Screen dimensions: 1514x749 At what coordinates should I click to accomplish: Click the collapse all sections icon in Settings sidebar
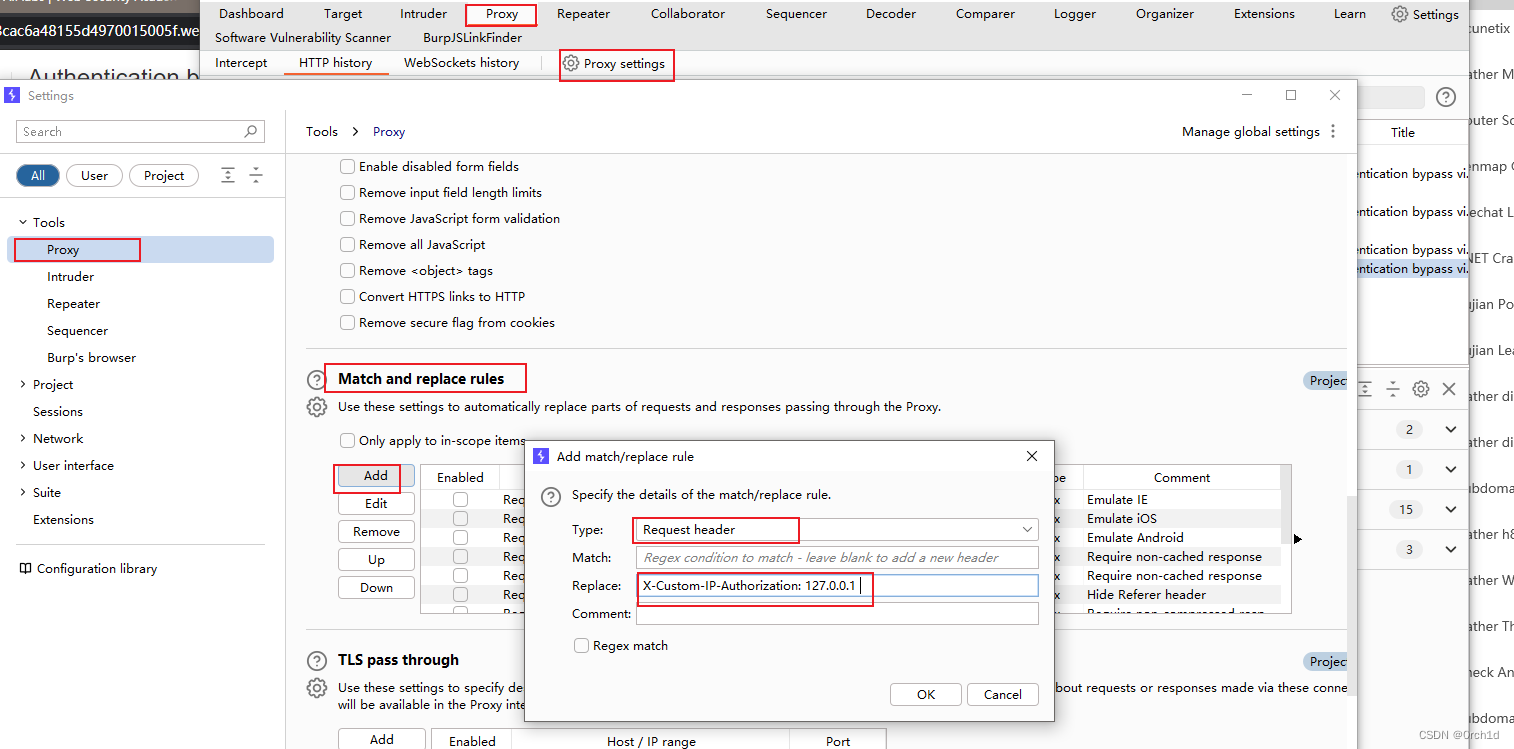(x=256, y=175)
